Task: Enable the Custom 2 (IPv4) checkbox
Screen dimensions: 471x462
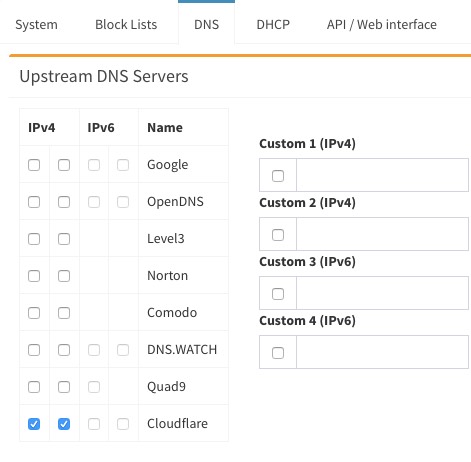Action: click(278, 235)
